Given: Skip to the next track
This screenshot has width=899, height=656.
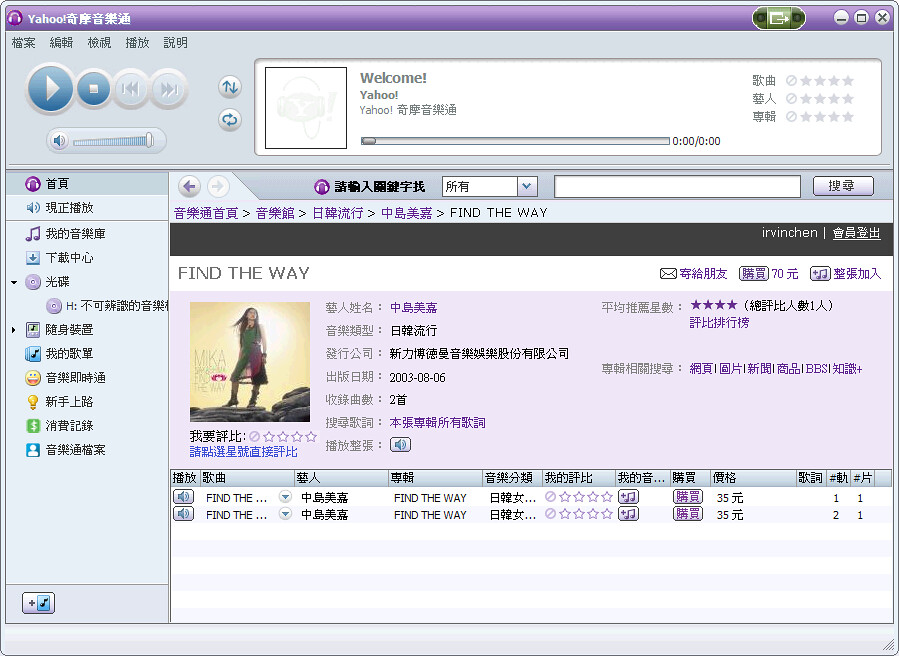Looking at the screenshot, I should pos(169,90).
